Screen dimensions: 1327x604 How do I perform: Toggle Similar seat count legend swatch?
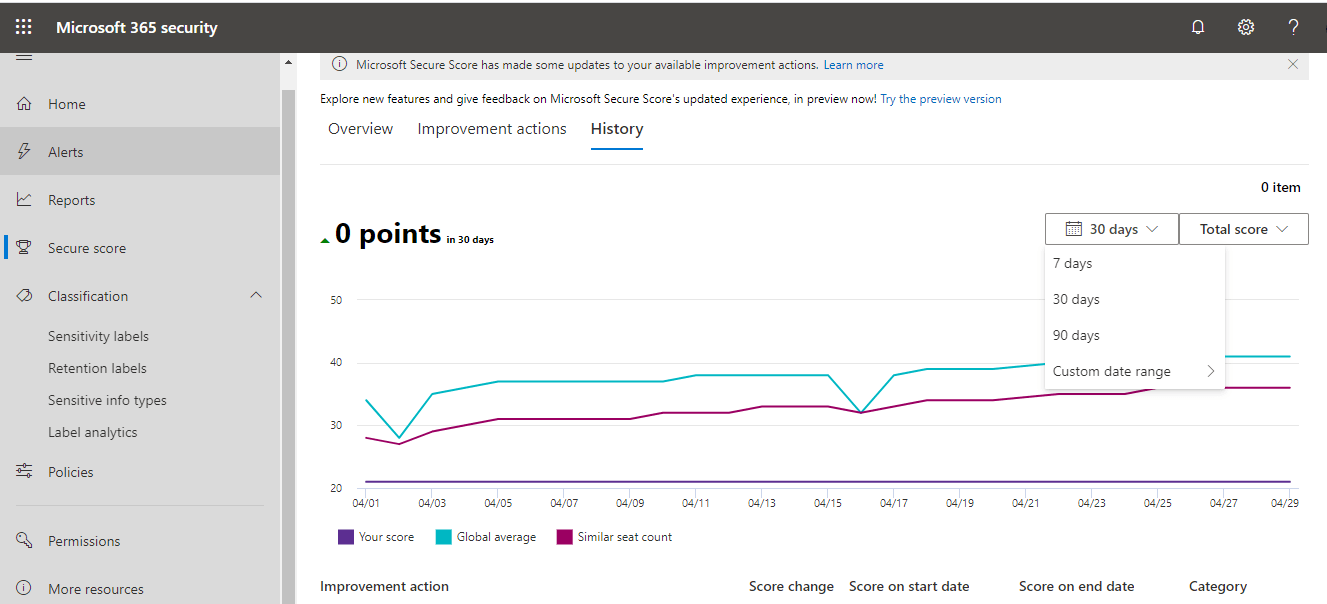pos(565,537)
